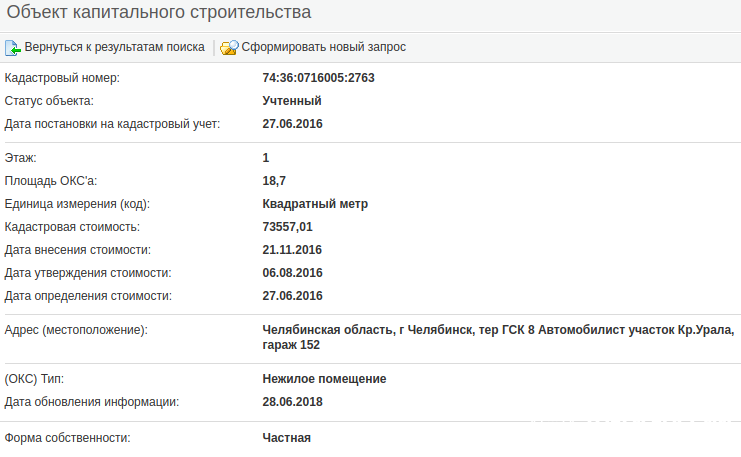
Task: Click the area value 18,7
Action: 274,181
